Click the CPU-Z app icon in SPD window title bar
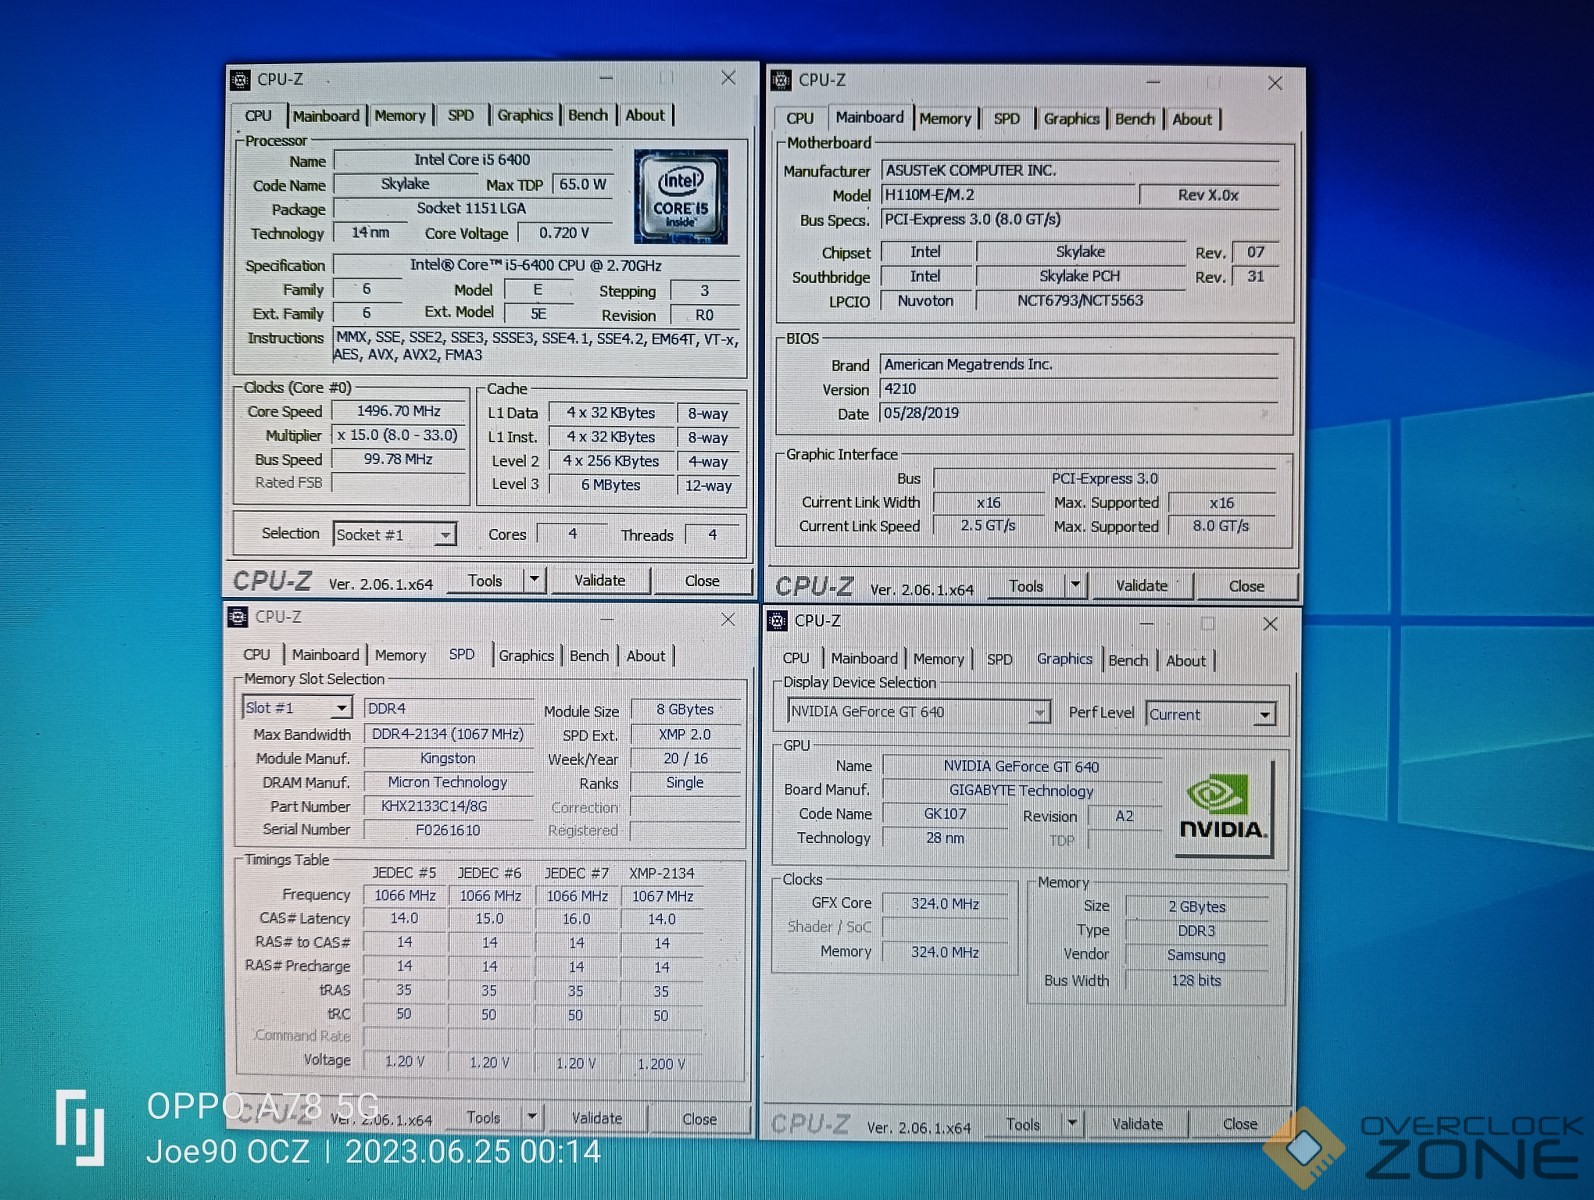This screenshot has height=1200, width=1594. pos(238,617)
